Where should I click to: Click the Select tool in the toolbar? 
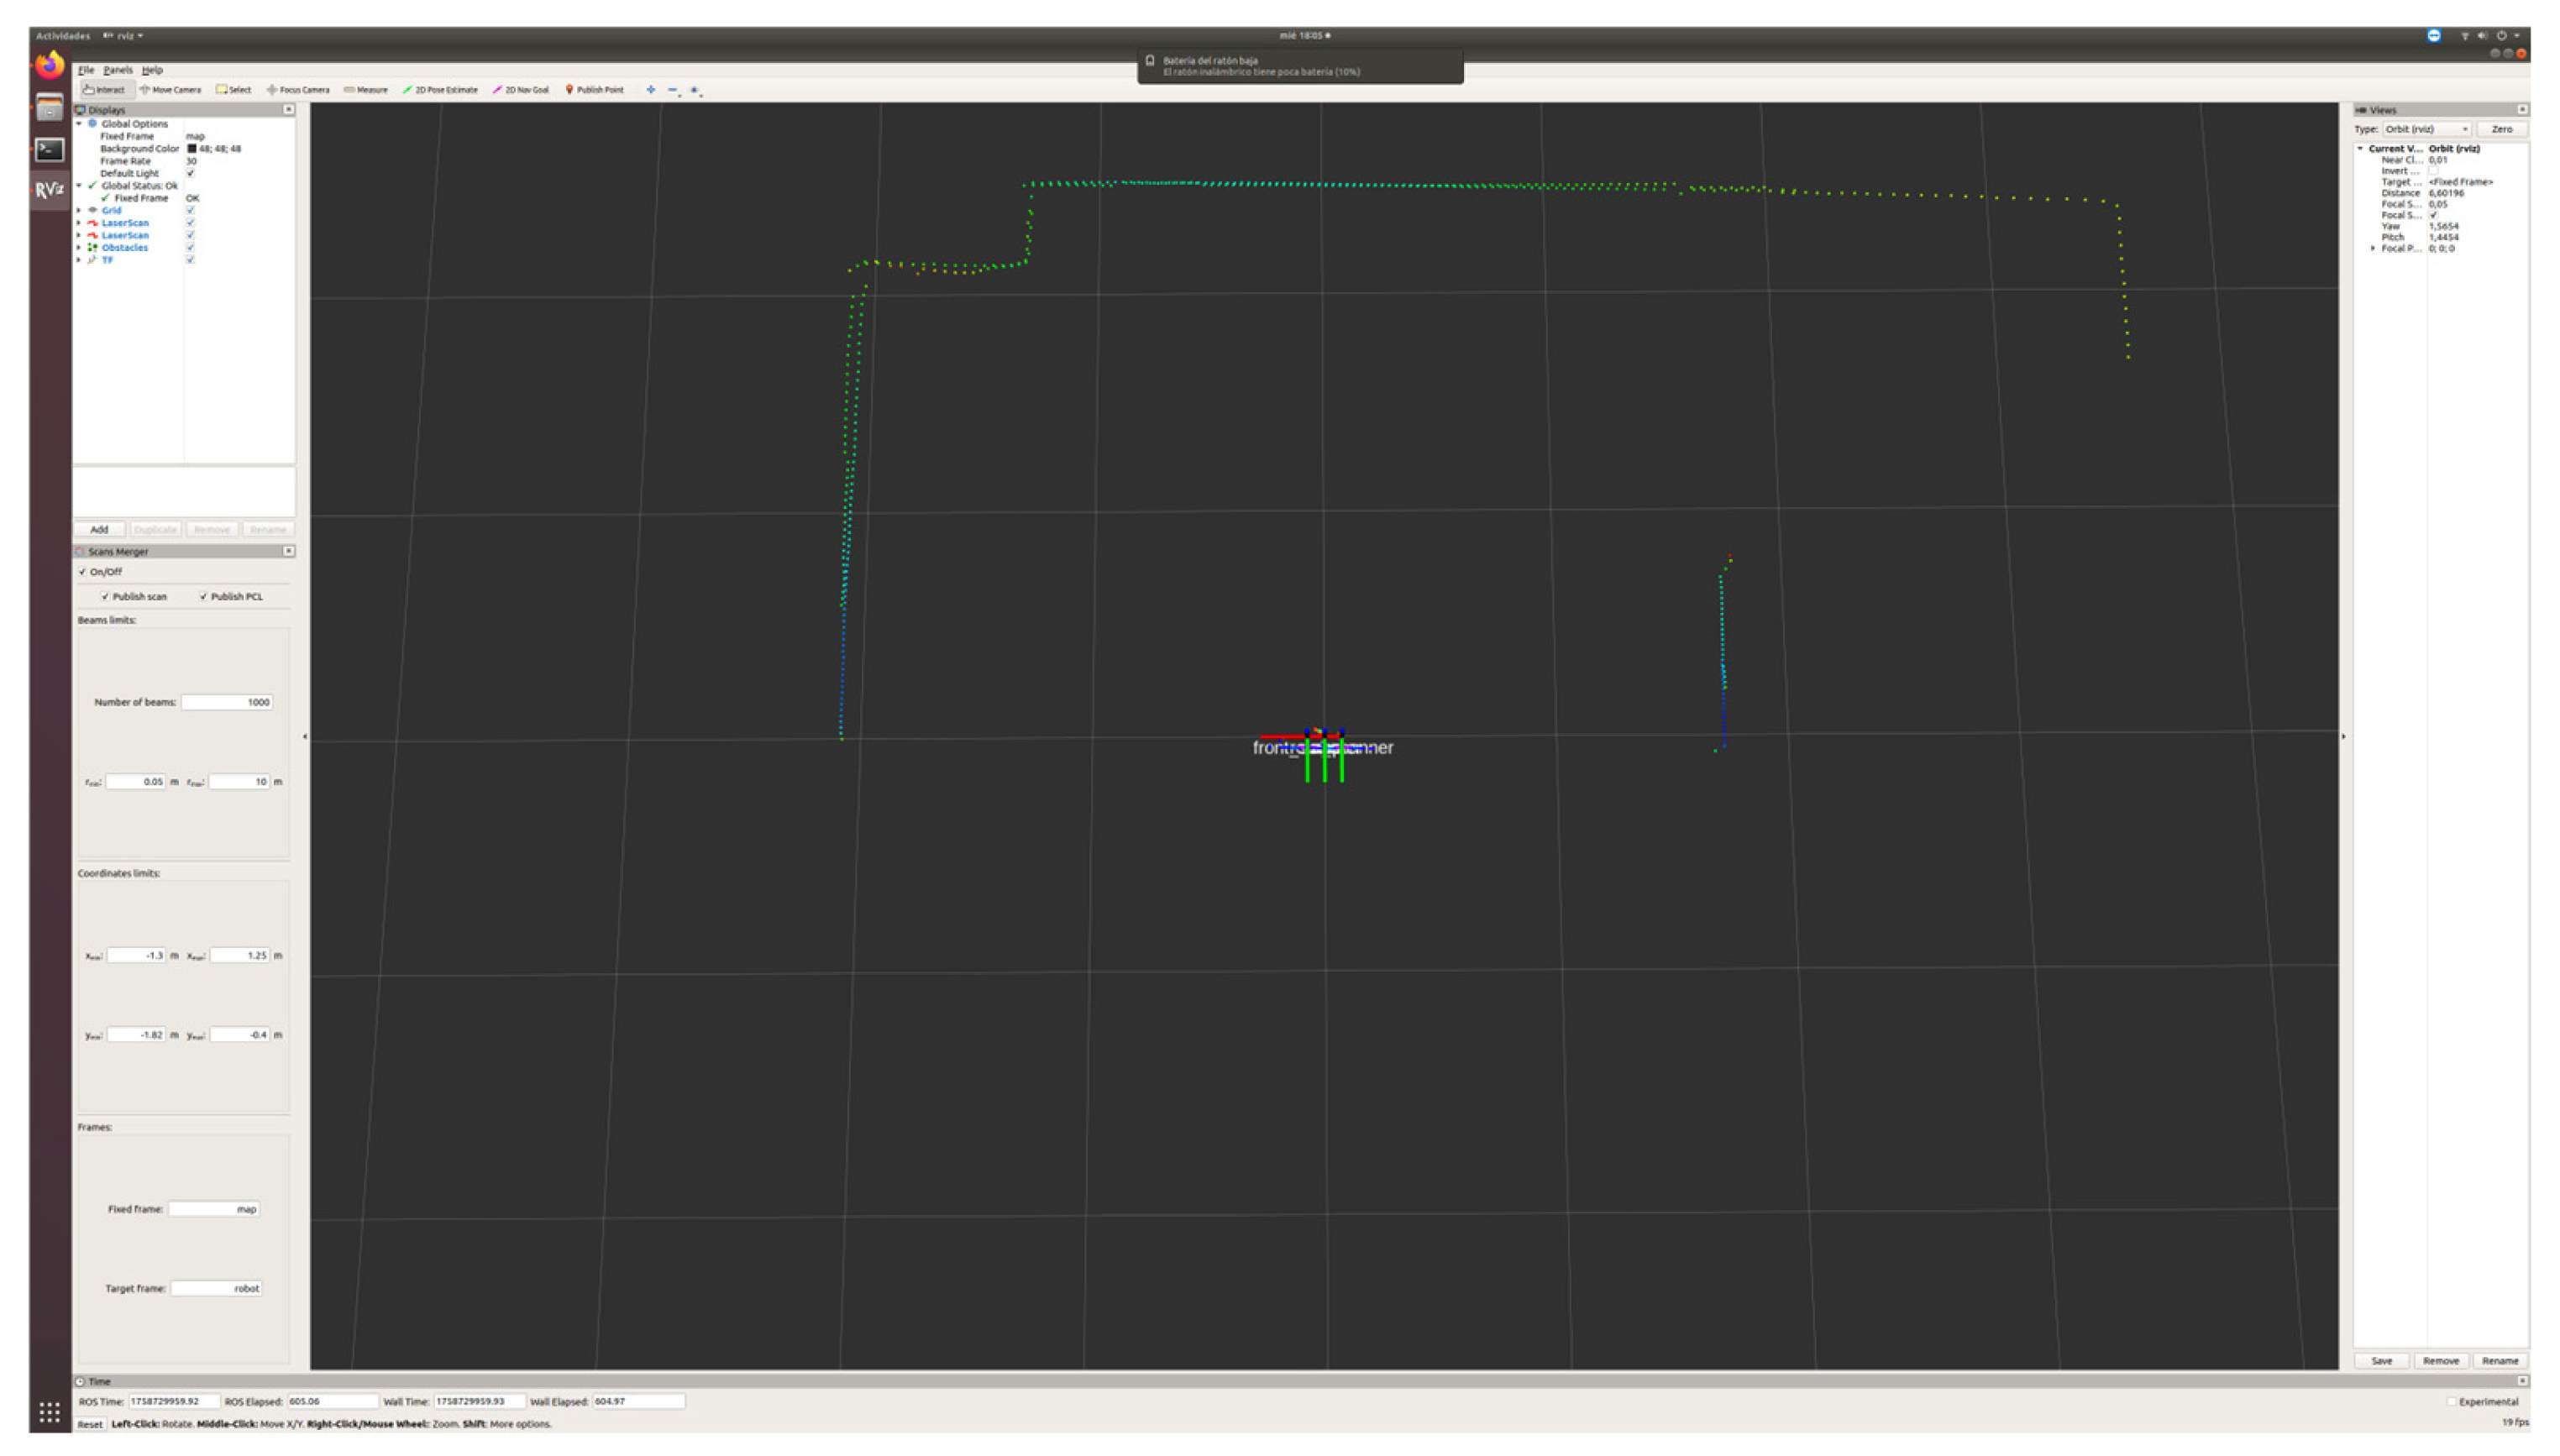pos(234,90)
